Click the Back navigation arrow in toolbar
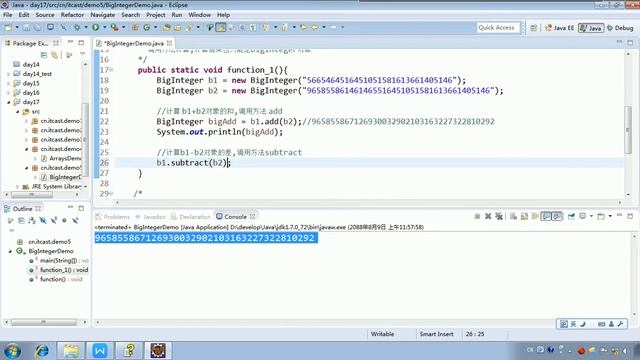The image size is (640, 360). point(315,27)
